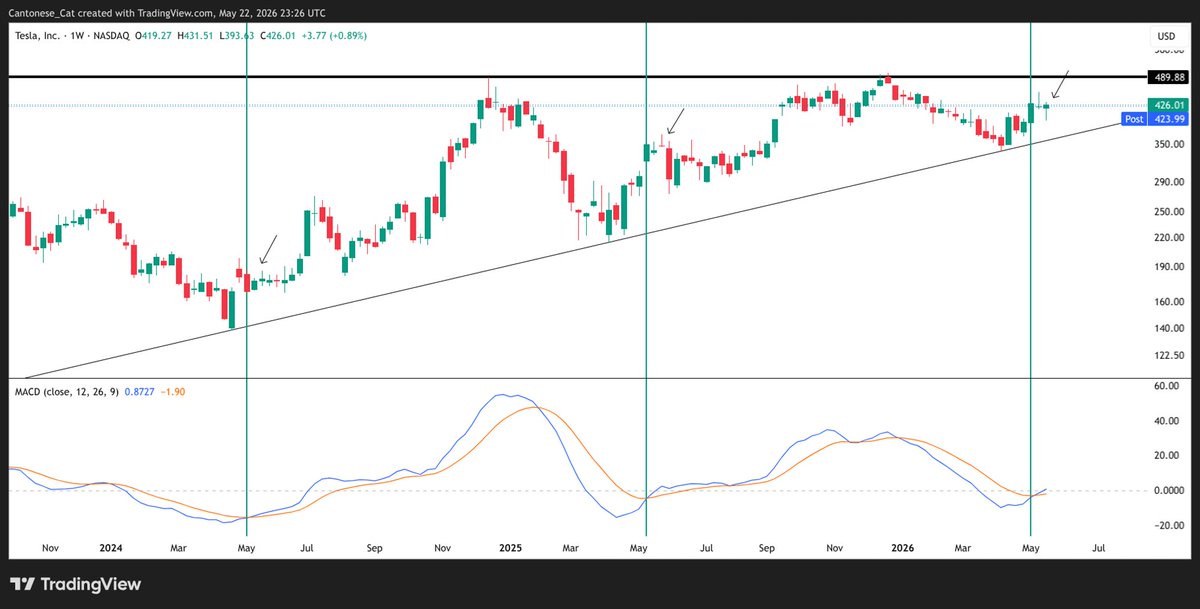Click the 60.00 MACD axis label
Viewport: 1200px width, 609px height.
coord(1169,385)
